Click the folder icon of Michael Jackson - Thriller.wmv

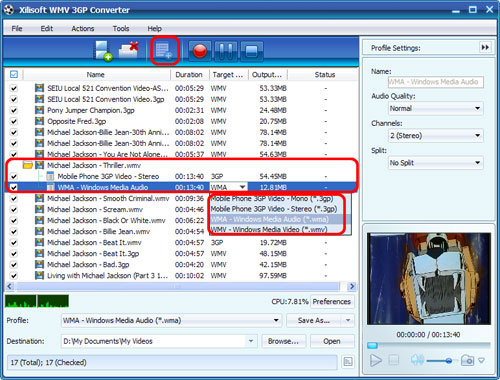coord(28,165)
